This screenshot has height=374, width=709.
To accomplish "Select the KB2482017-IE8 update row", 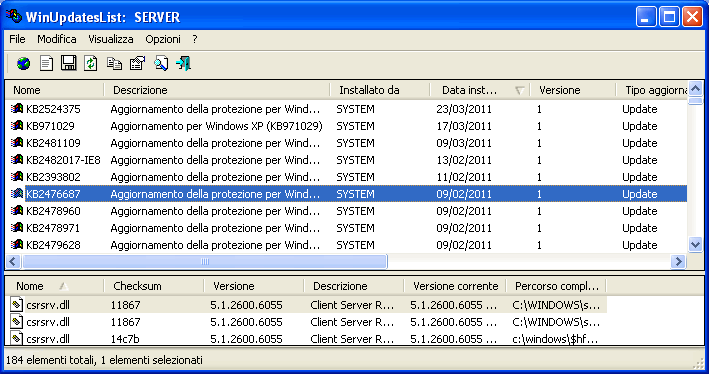I will [x=346, y=160].
